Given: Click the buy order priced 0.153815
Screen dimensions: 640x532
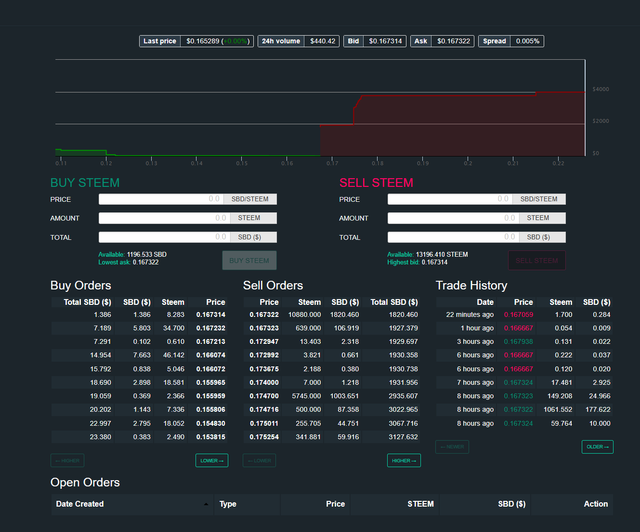Looking at the screenshot, I should click(139, 437).
